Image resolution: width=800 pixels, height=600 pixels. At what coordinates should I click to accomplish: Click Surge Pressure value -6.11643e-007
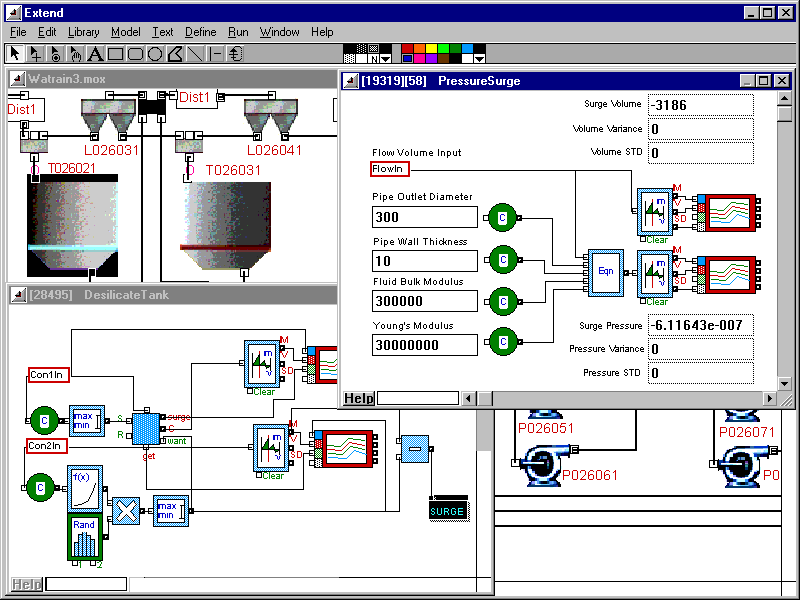tap(701, 325)
